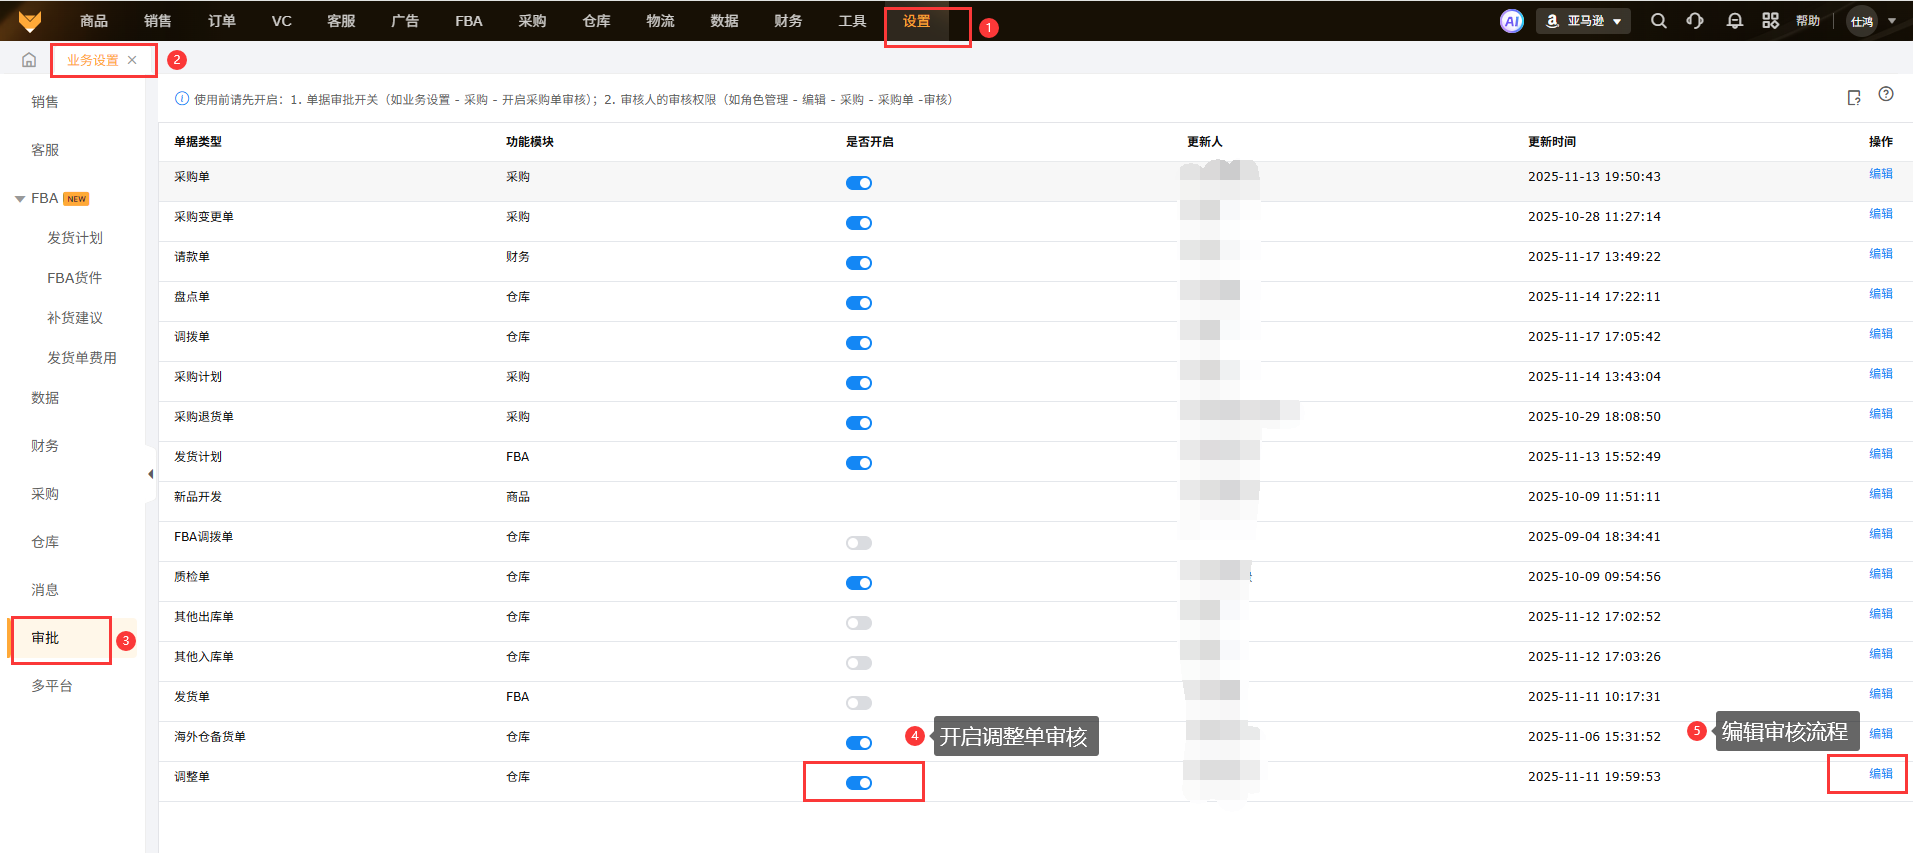
Task: Click 编辑 for the 请款单 row
Action: [x=1881, y=254]
